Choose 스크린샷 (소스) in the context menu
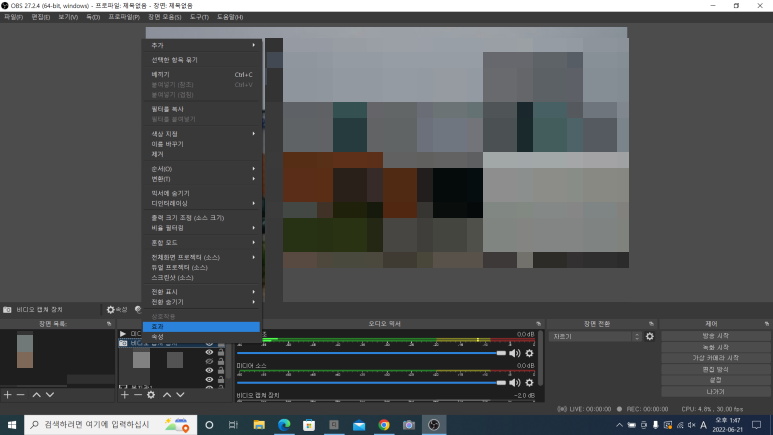This screenshot has width=773, height=435. (x=201, y=278)
